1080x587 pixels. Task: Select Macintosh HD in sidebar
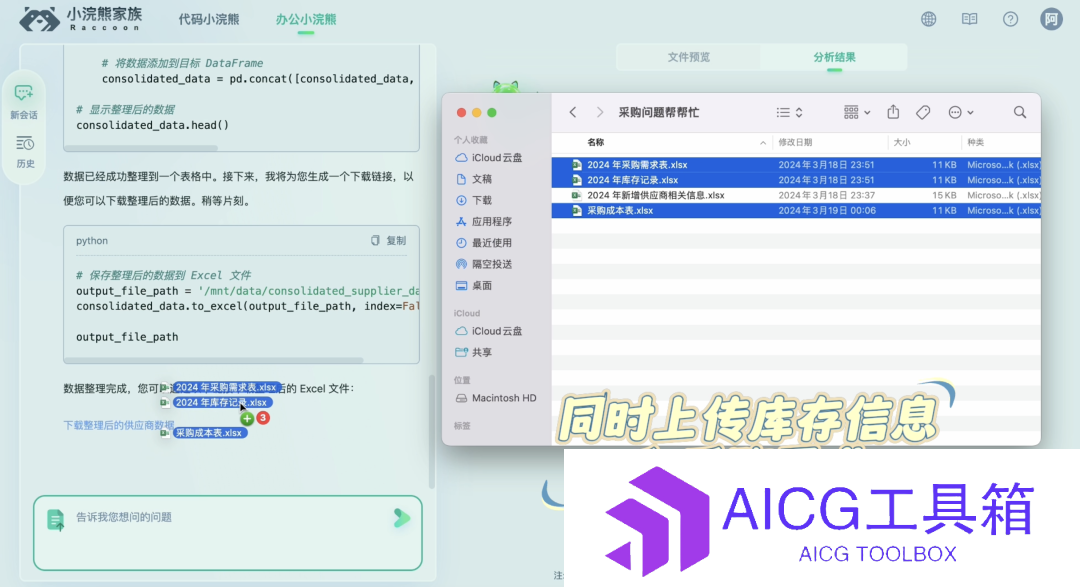[496, 398]
